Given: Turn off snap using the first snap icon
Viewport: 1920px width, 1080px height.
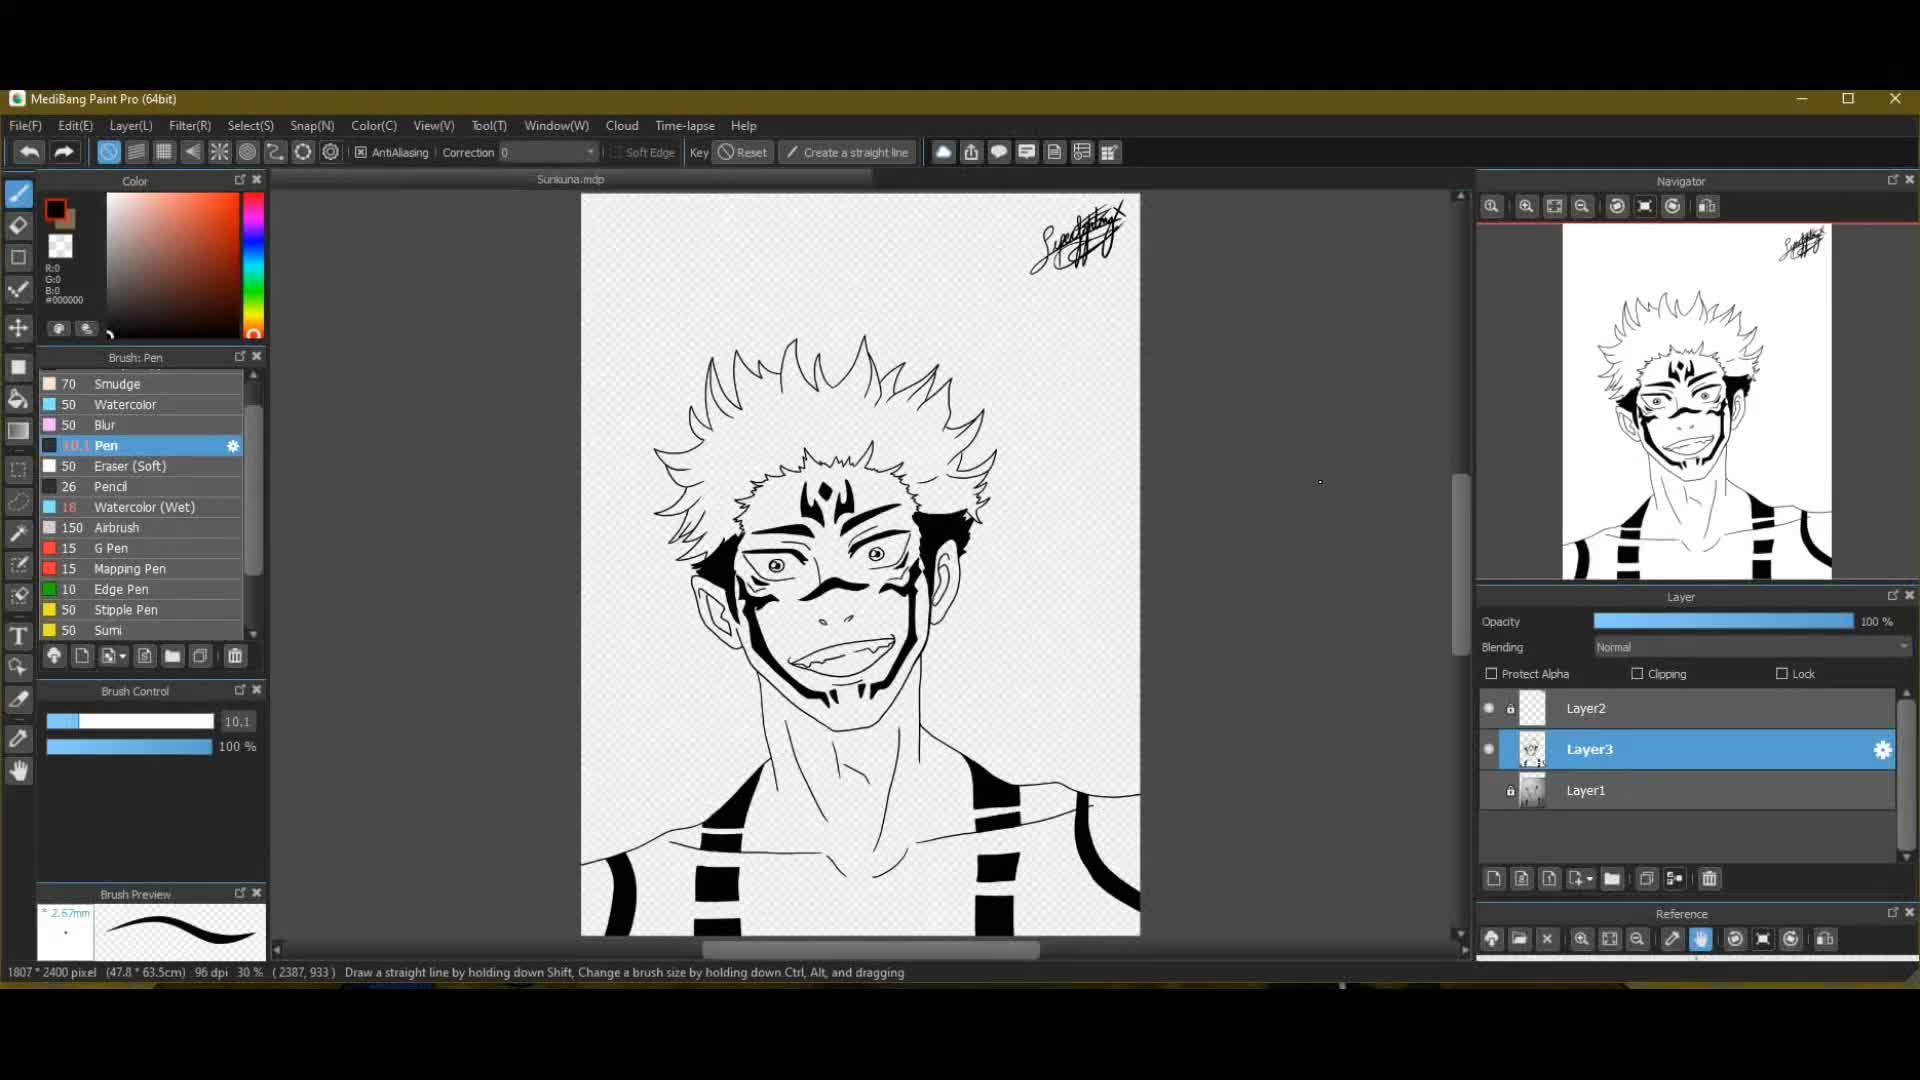Looking at the screenshot, I should tap(109, 152).
